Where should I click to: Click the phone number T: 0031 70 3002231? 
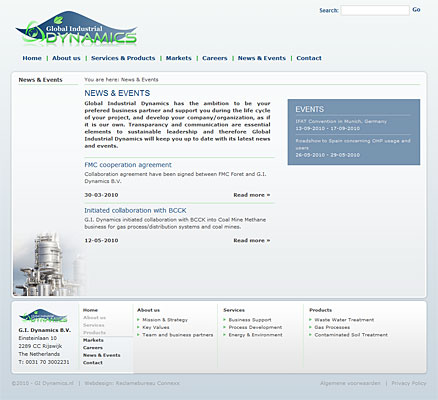(44, 362)
